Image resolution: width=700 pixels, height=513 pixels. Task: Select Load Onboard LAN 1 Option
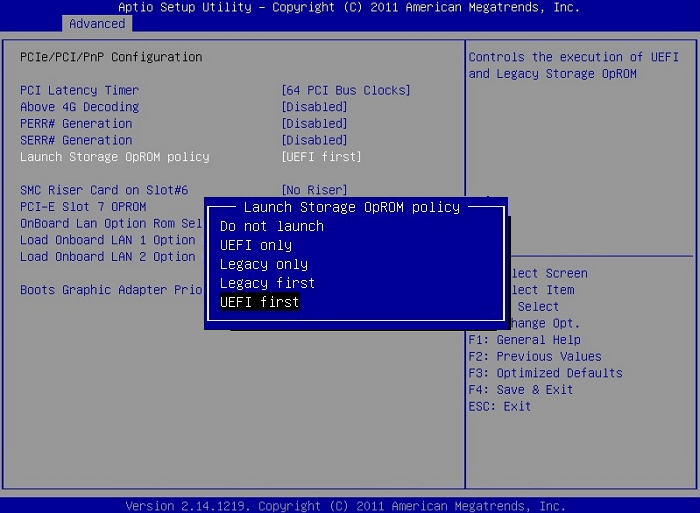pyautogui.click(x=107, y=240)
